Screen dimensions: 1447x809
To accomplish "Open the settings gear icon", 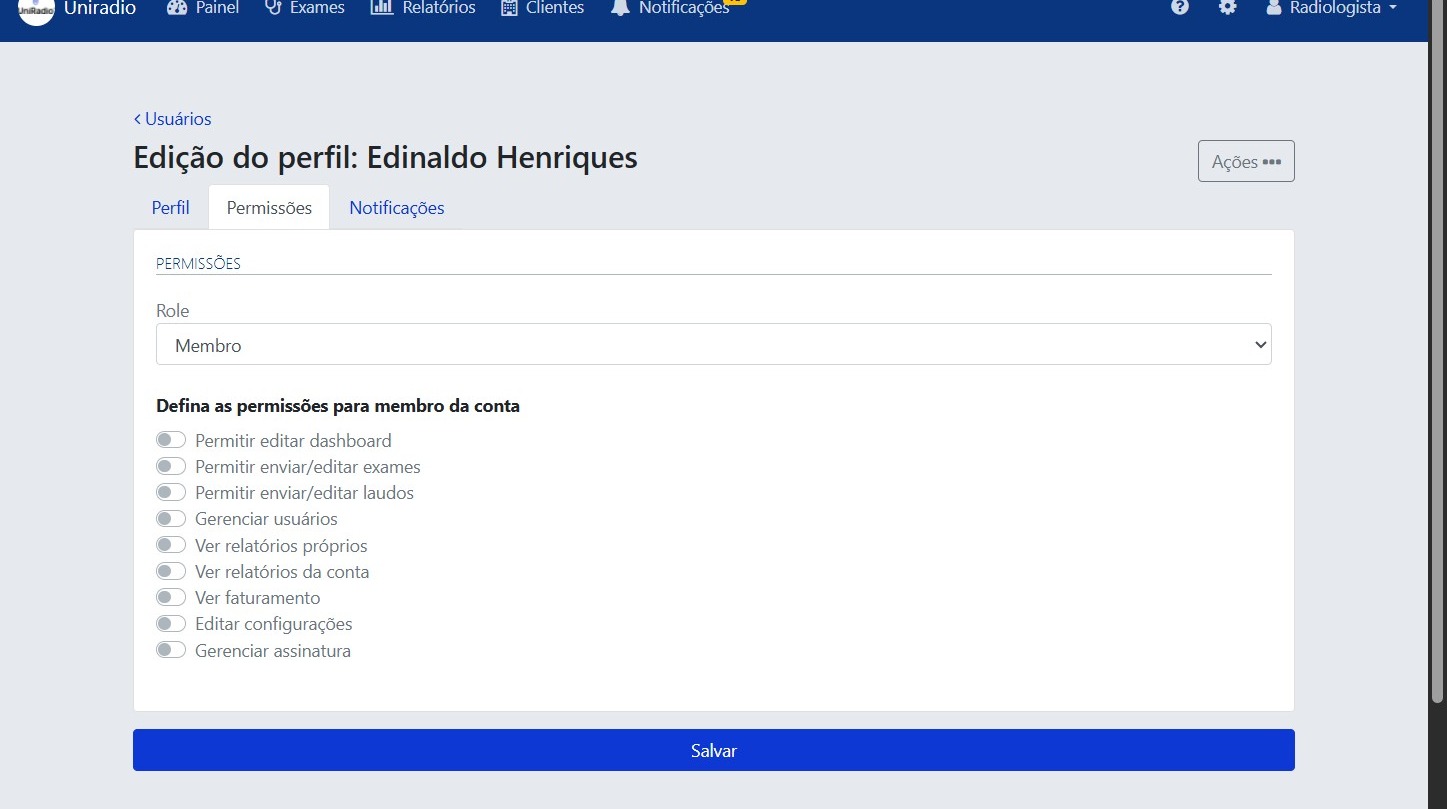I will pos(1227,8).
